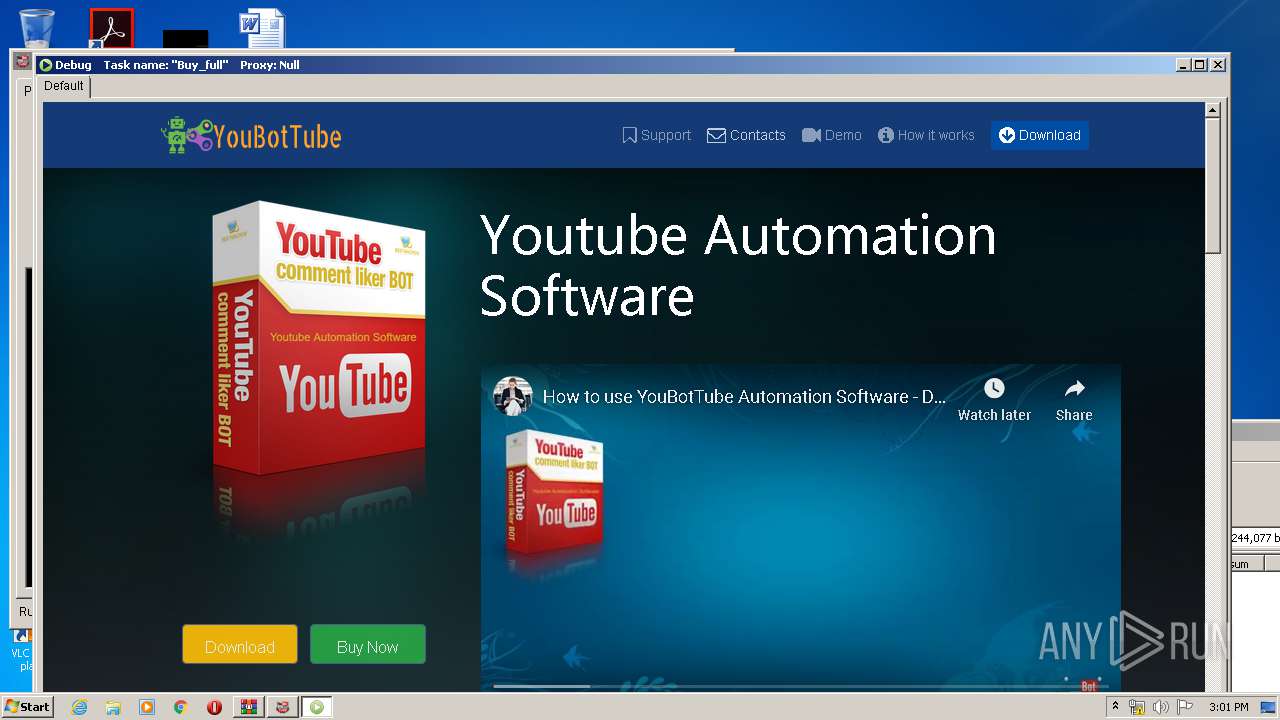Screen dimensions: 1280x720
Task: Maximize the Debug window
Action: [1201, 65]
